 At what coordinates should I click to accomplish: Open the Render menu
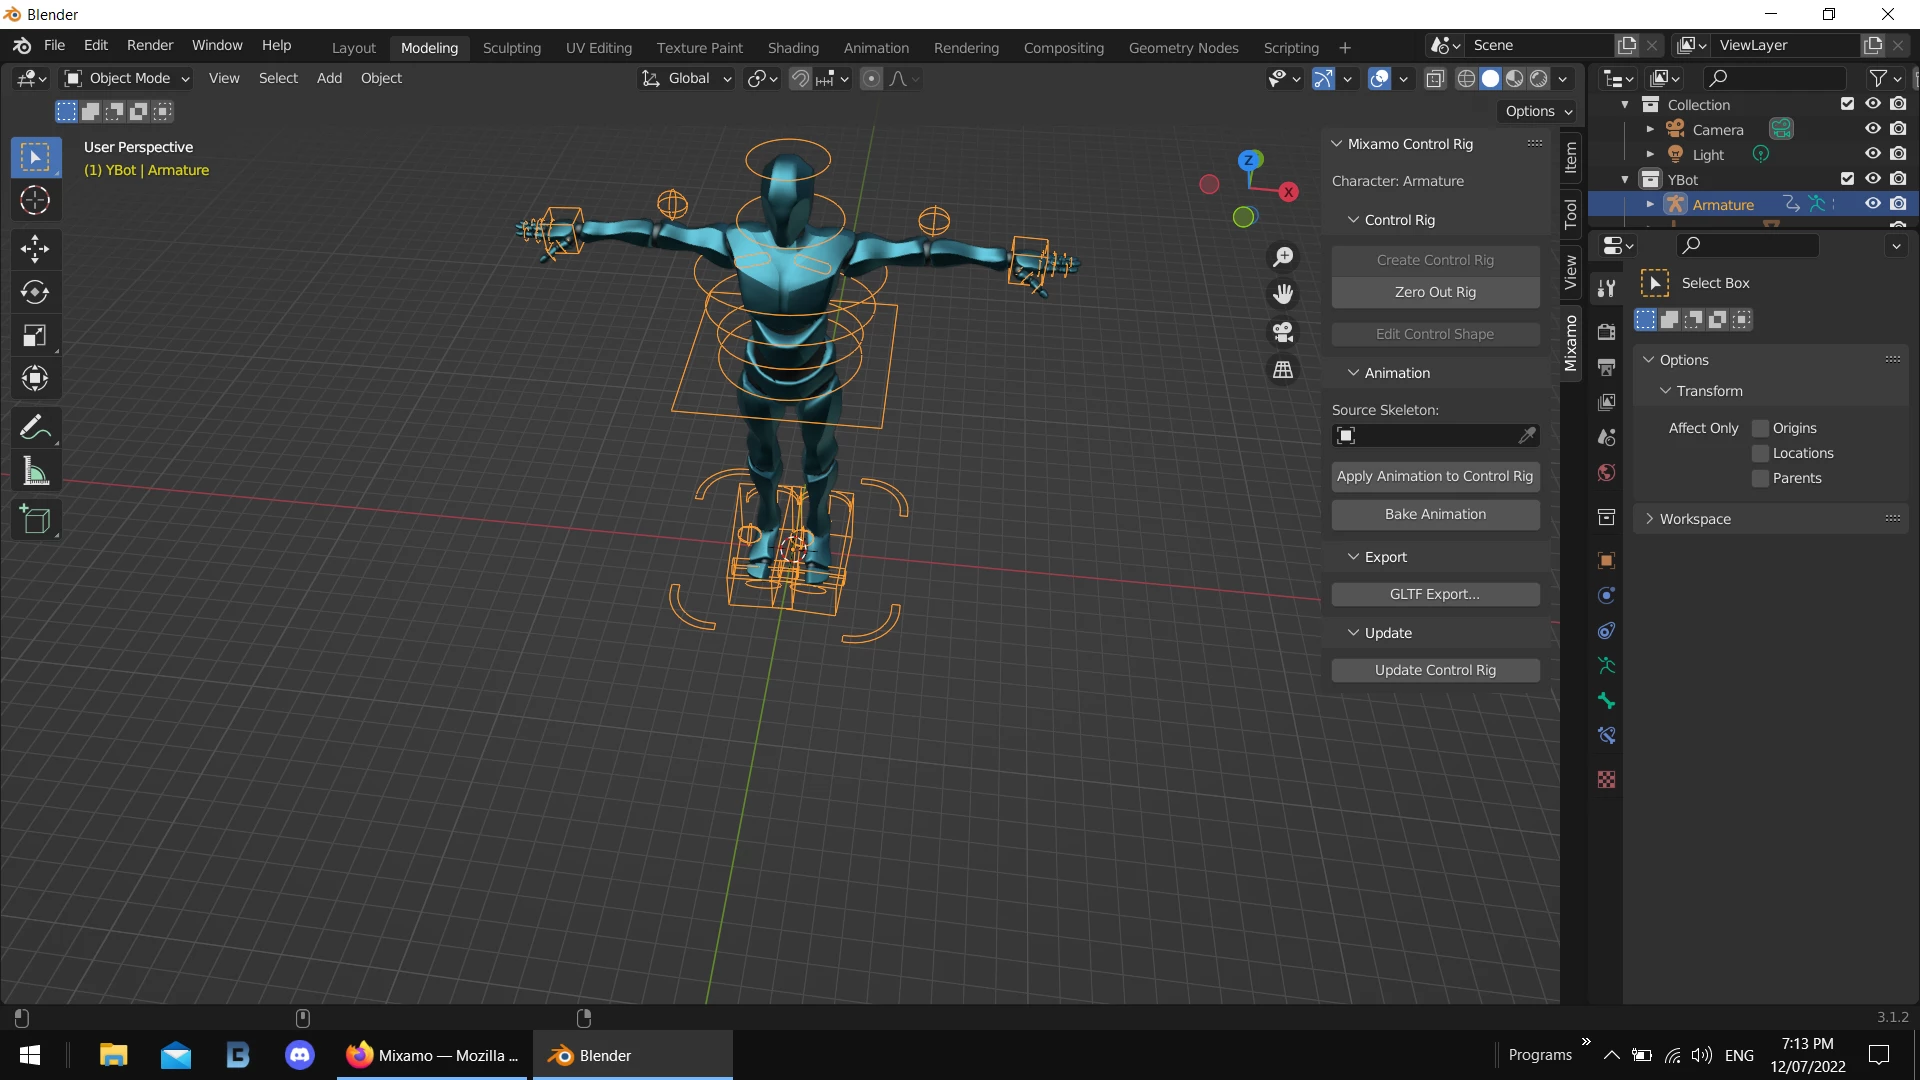(x=150, y=45)
